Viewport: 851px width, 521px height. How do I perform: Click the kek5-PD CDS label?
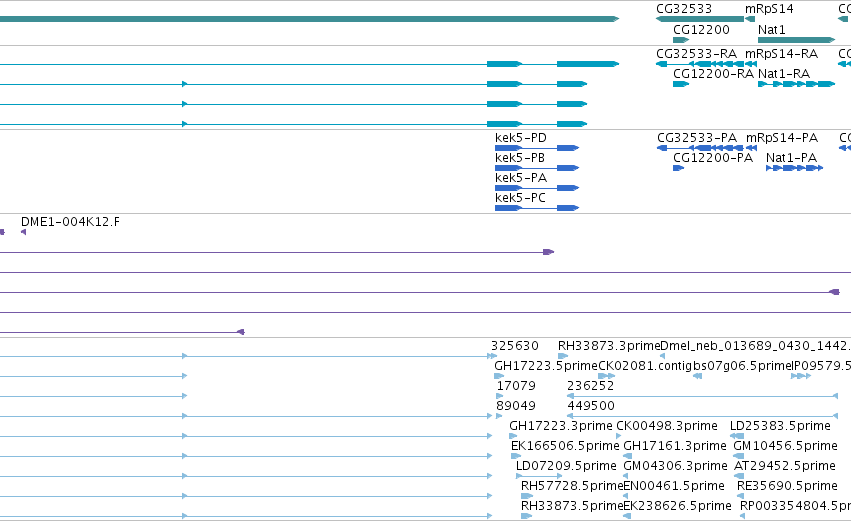520,138
